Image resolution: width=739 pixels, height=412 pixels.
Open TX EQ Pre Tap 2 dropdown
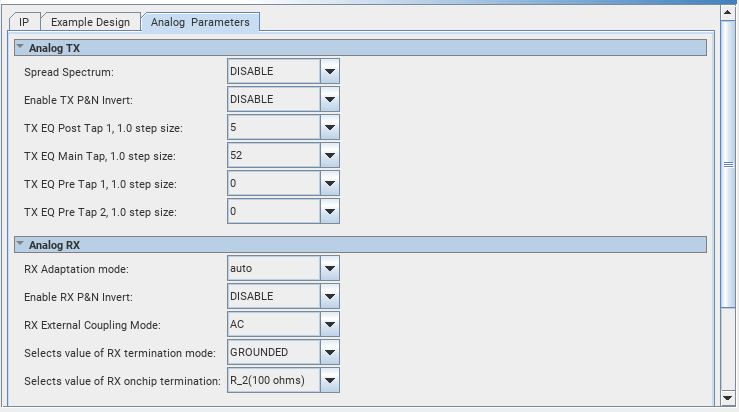point(330,212)
